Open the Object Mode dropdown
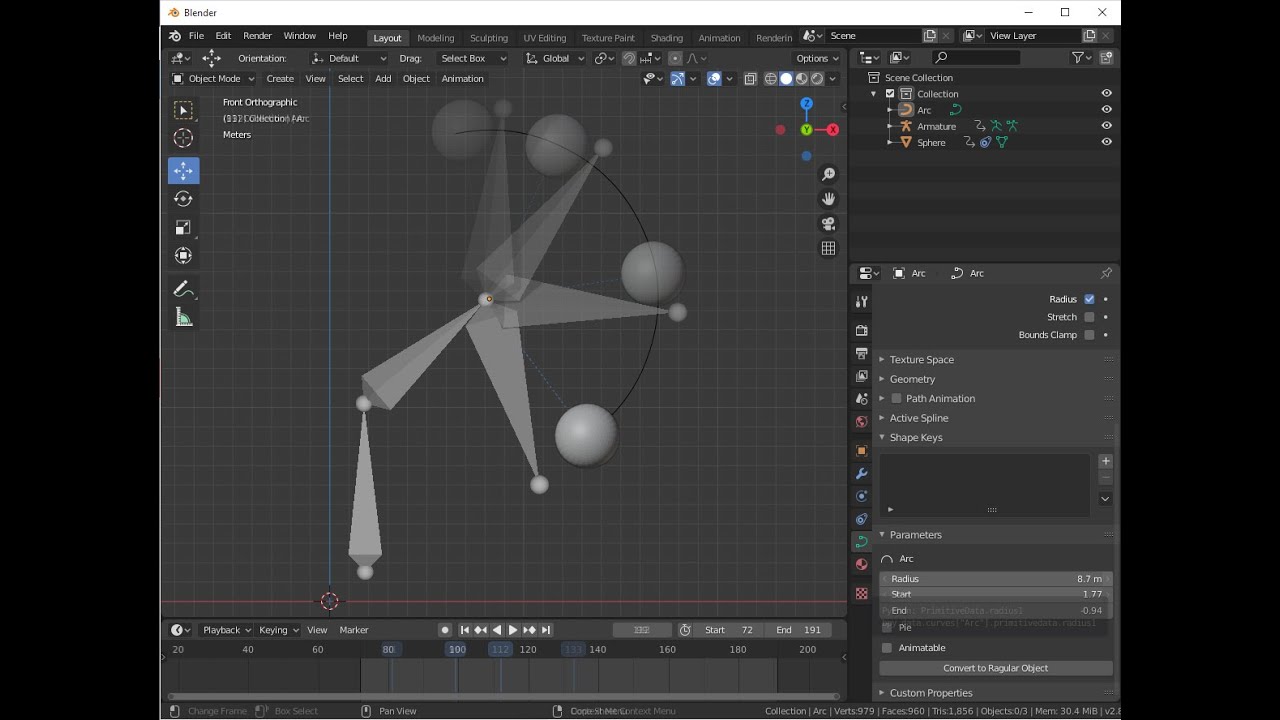1280x720 pixels. tap(213, 79)
